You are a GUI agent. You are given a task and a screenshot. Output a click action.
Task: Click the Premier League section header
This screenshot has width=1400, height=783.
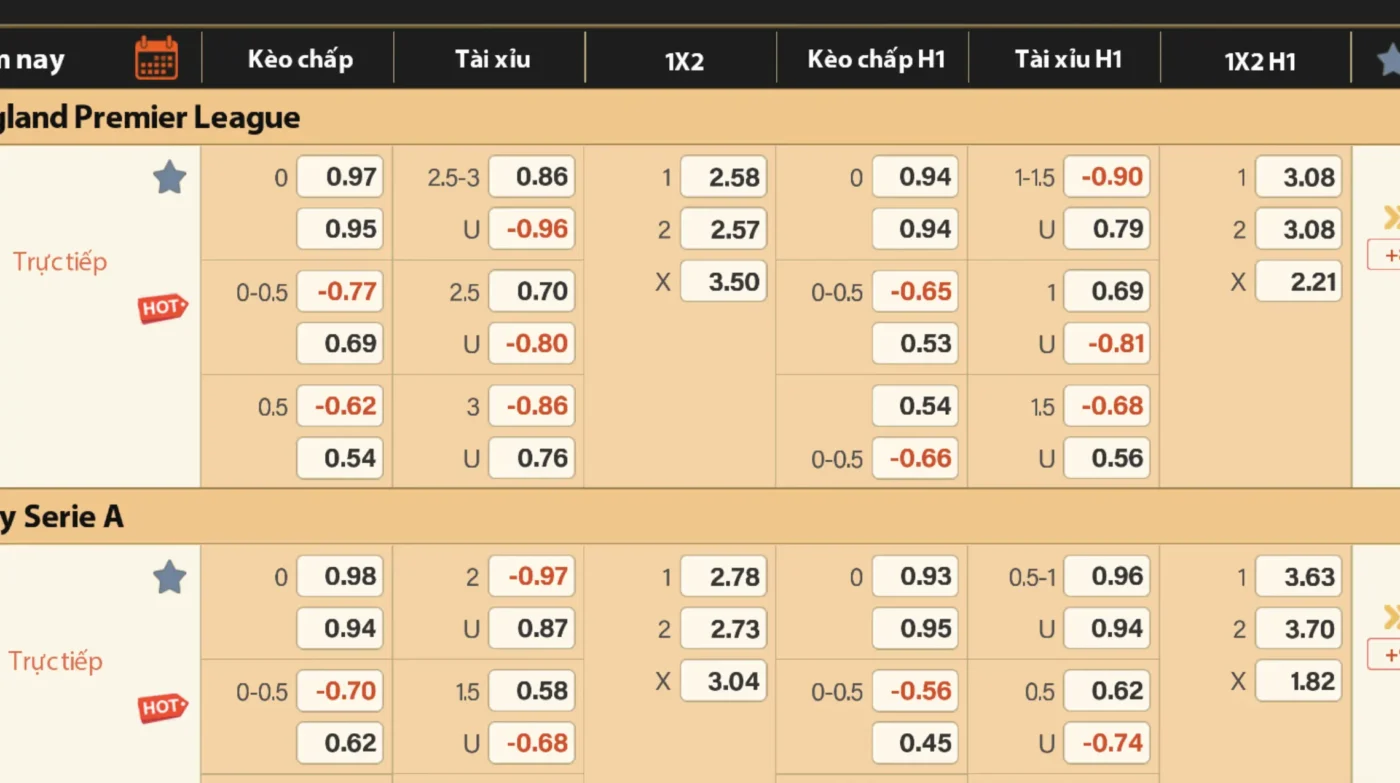pos(700,117)
